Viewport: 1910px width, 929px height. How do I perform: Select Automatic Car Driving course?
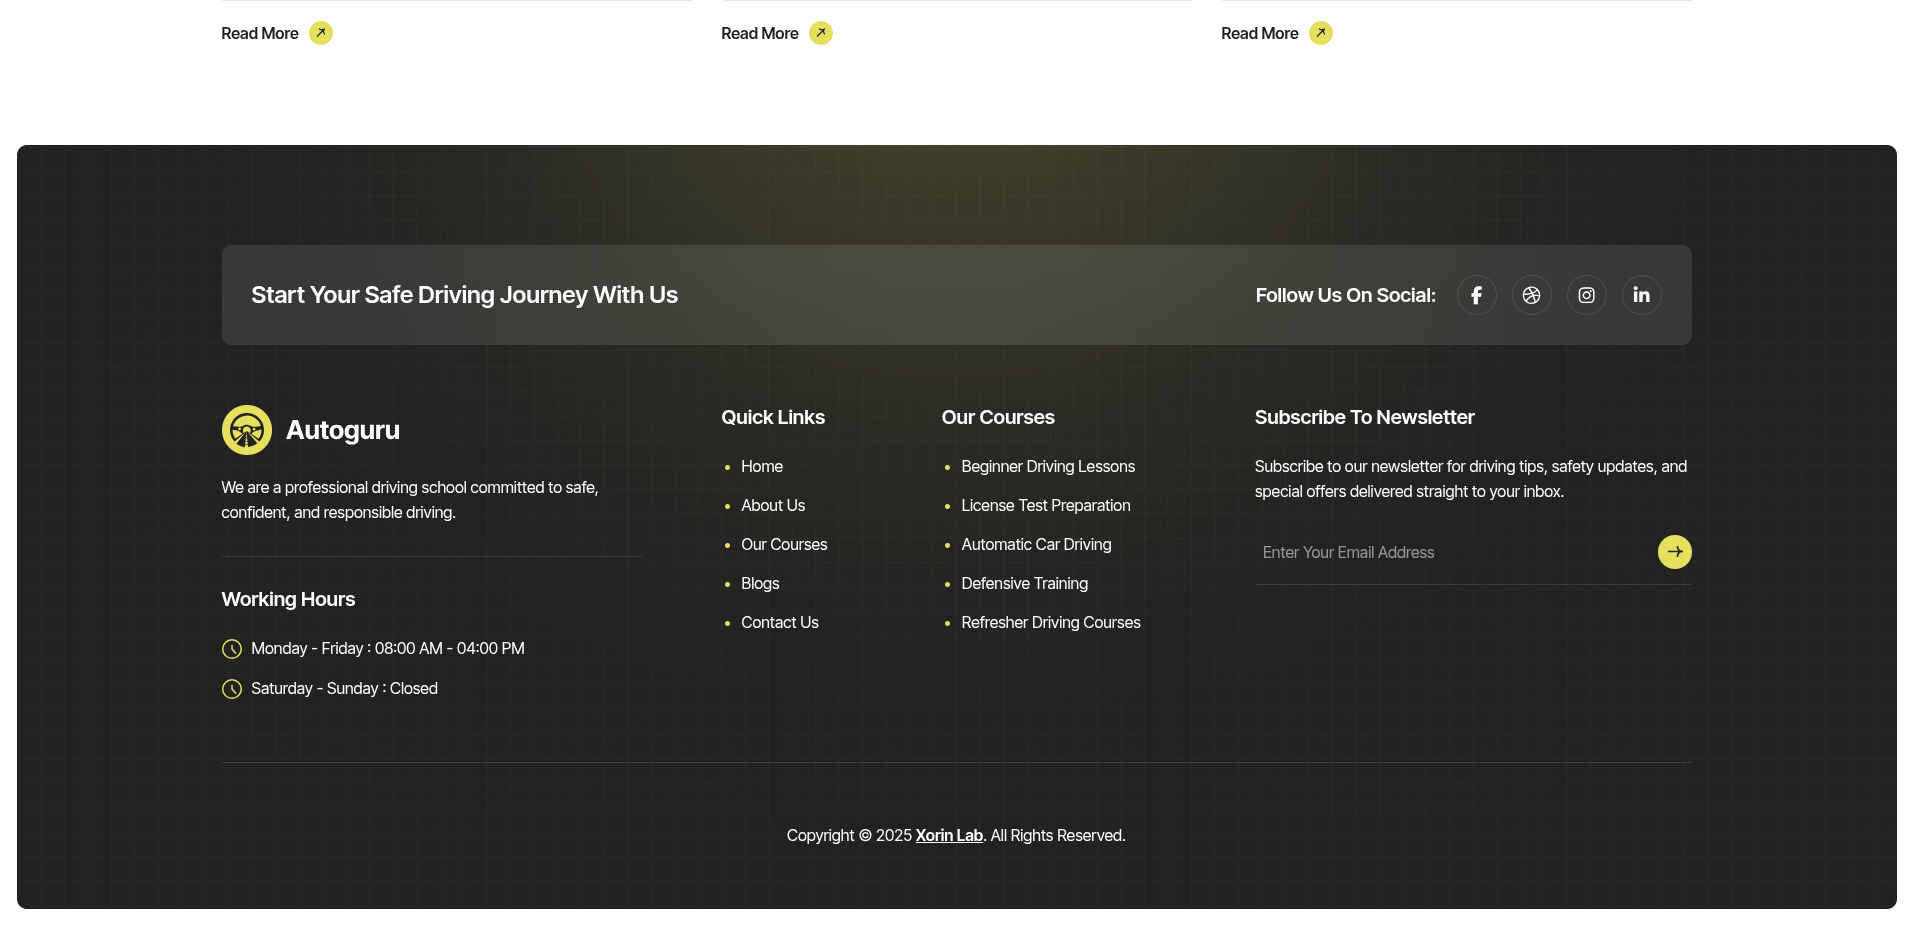[x=1036, y=544]
